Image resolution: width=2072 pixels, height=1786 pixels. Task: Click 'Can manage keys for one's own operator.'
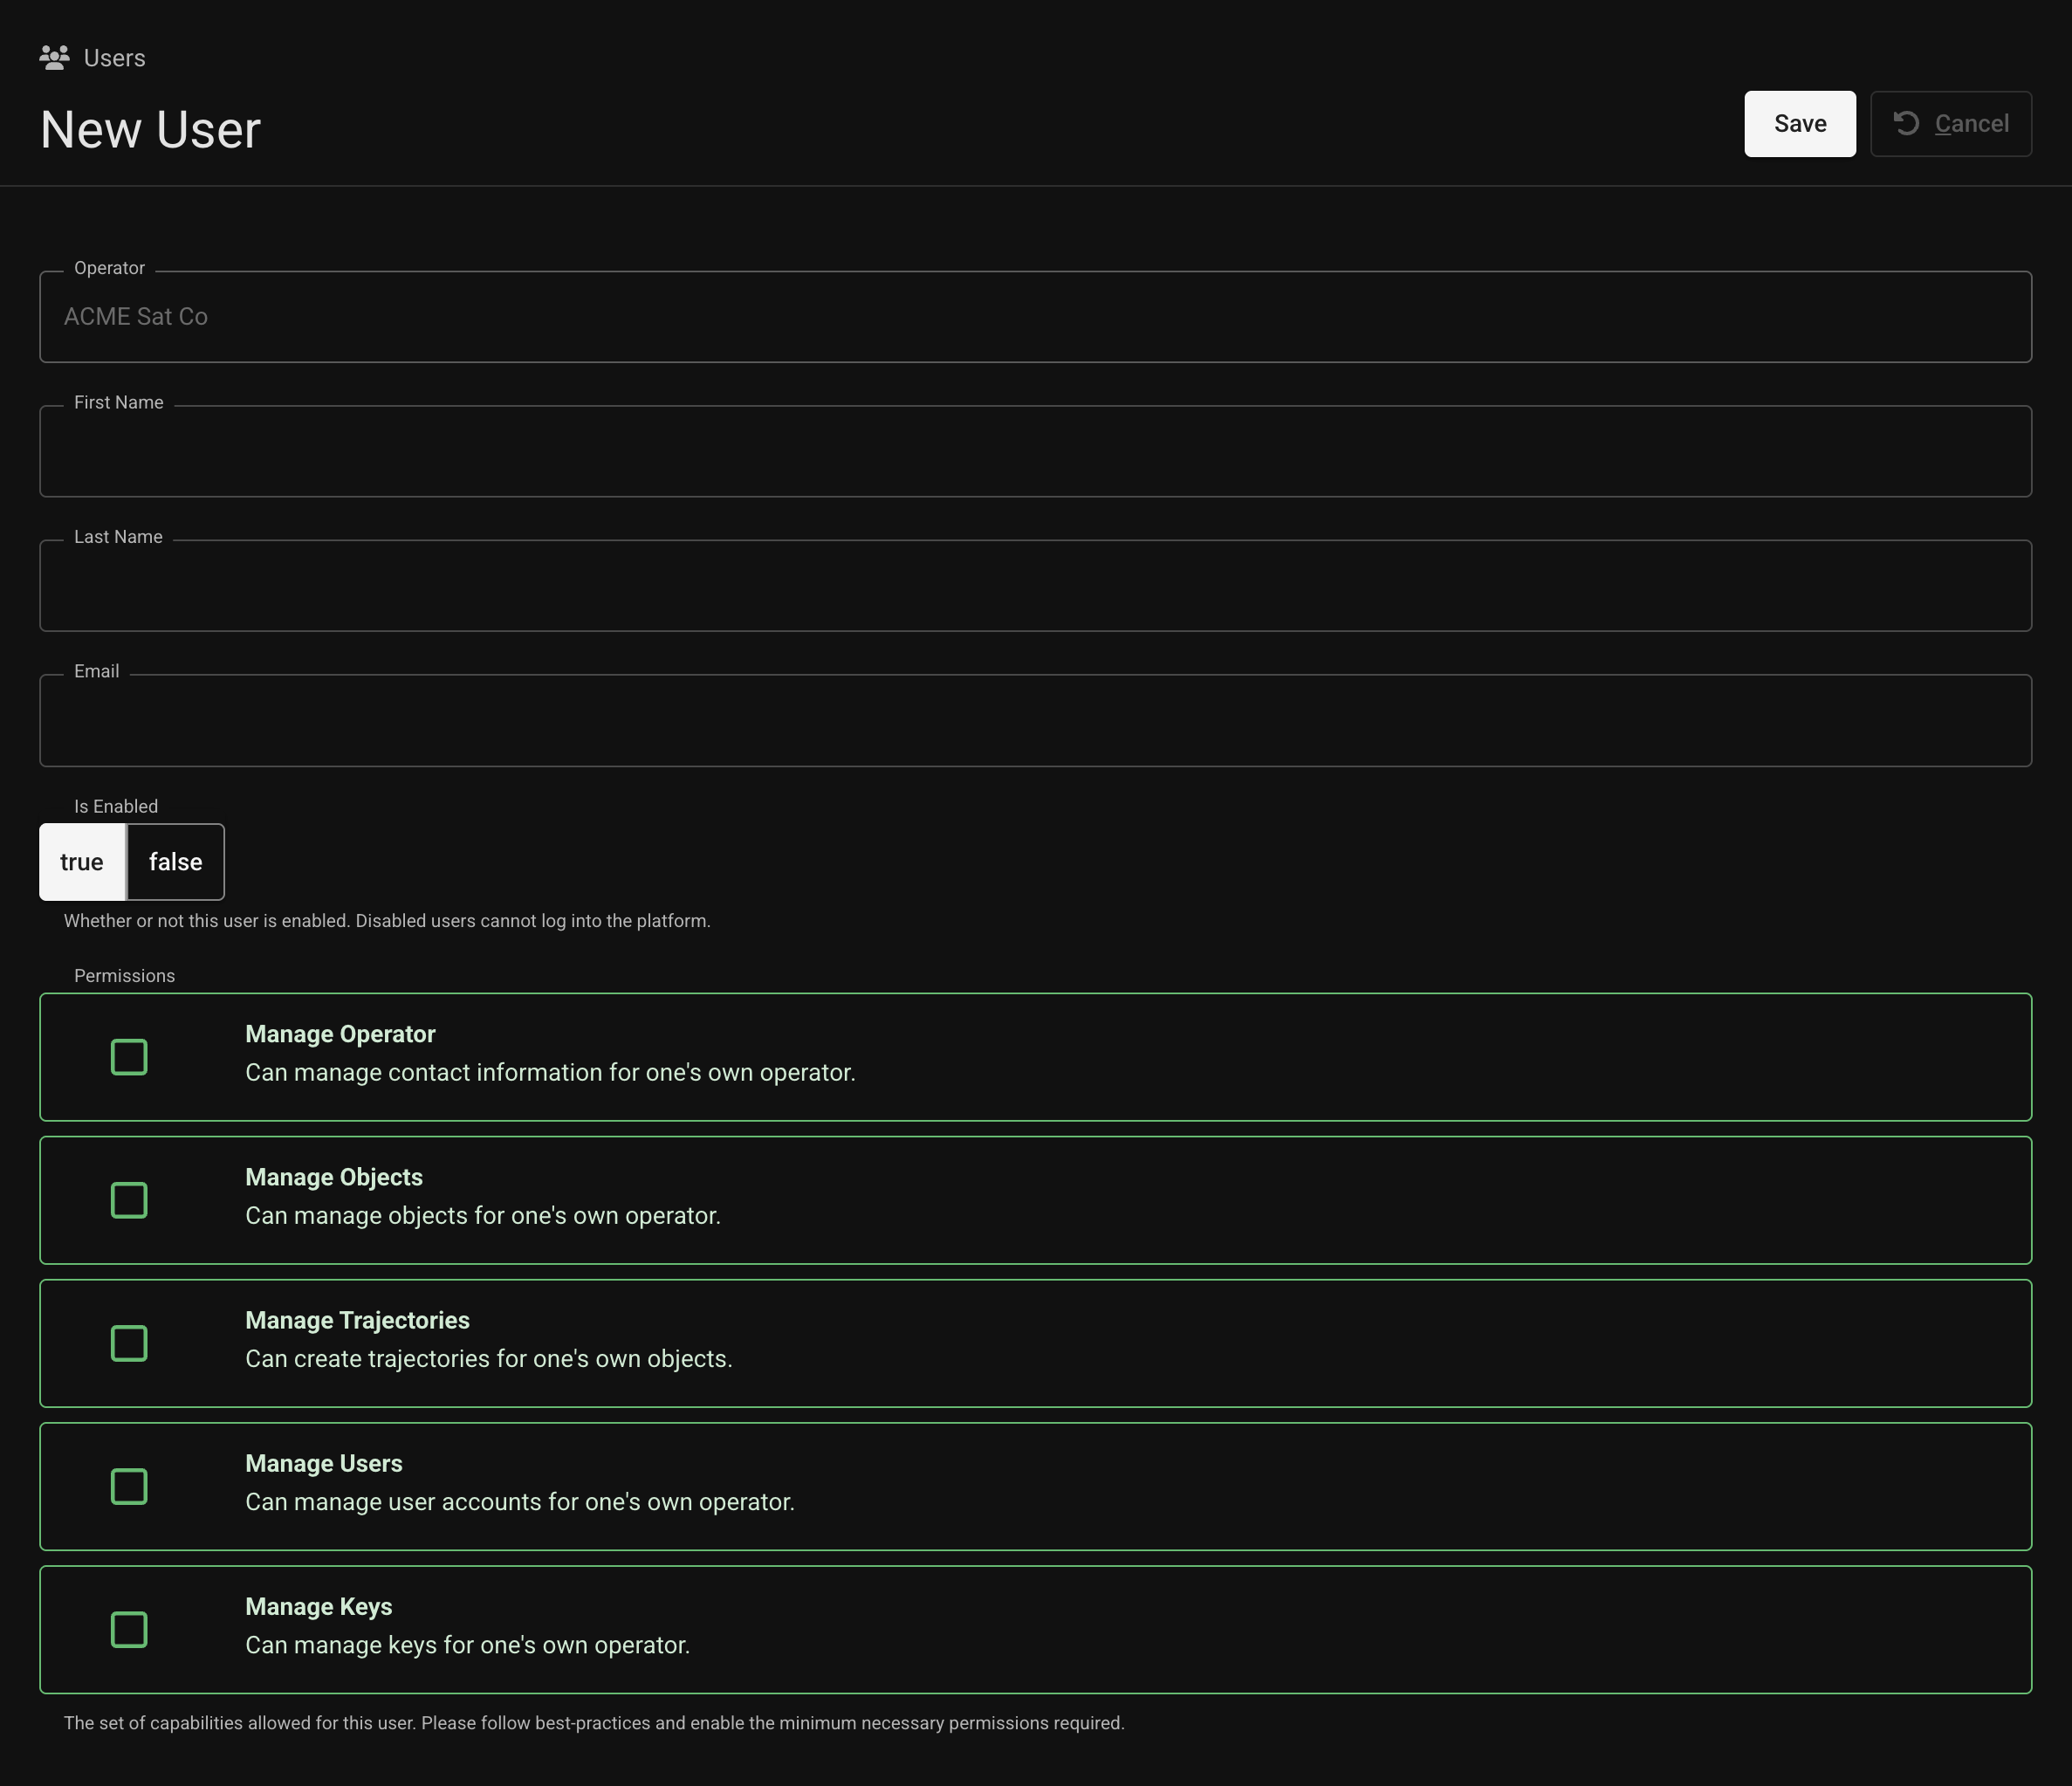pos(468,1645)
